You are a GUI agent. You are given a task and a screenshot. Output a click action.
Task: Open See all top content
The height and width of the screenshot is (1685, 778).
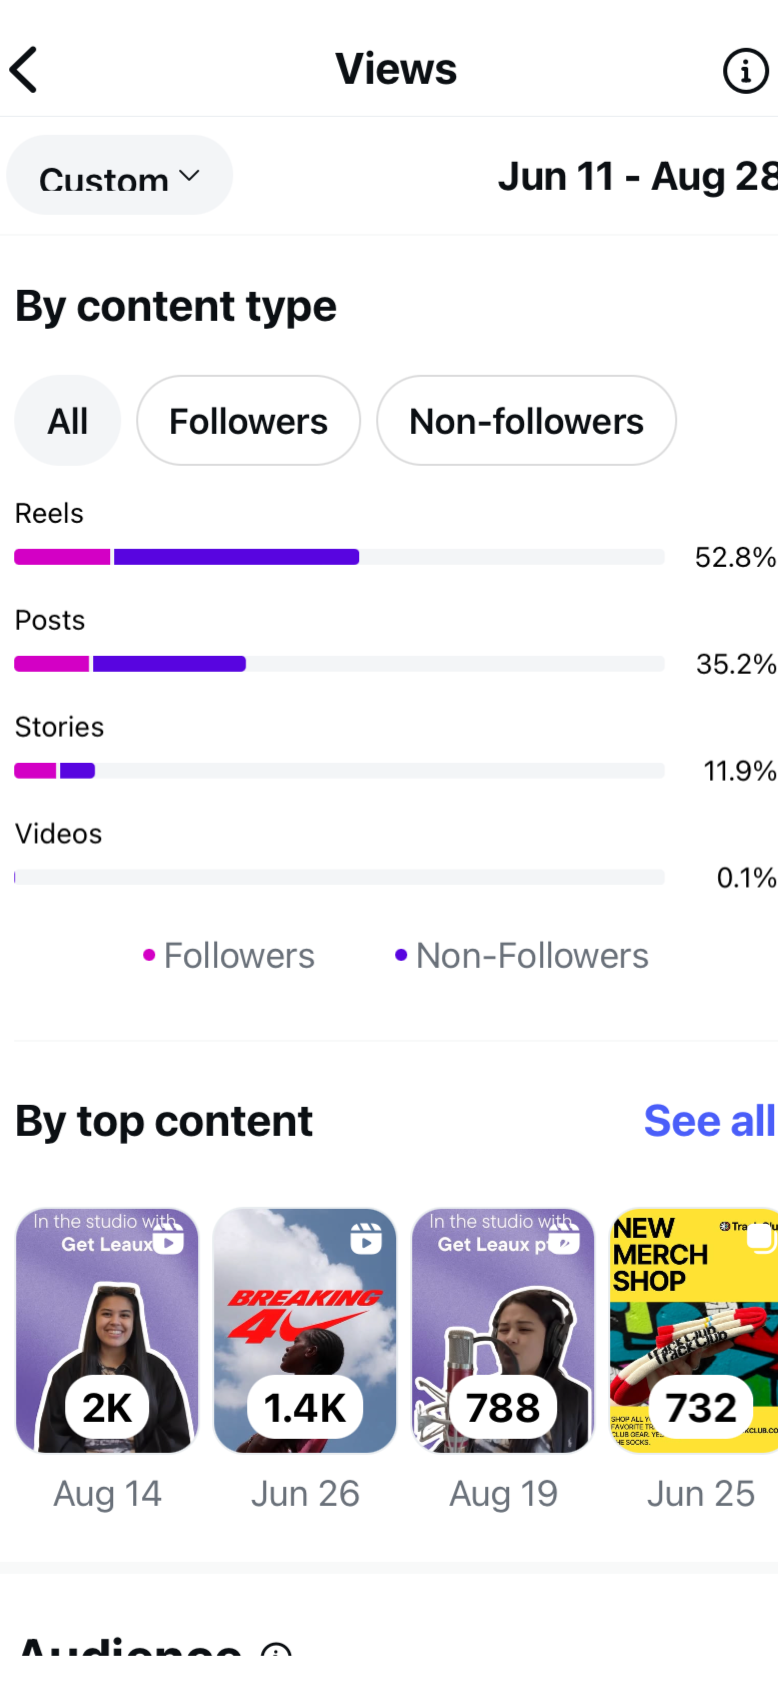[x=709, y=1121]
